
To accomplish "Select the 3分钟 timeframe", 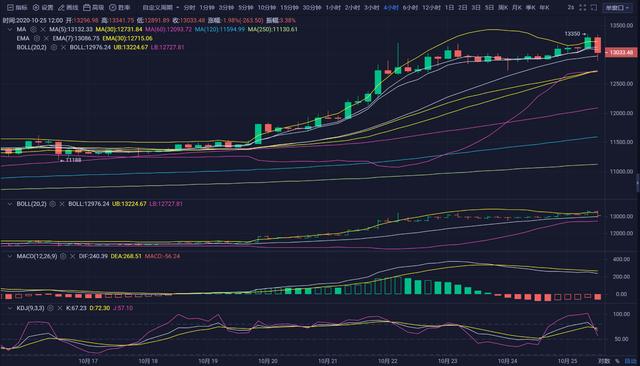I will point(226,7).
